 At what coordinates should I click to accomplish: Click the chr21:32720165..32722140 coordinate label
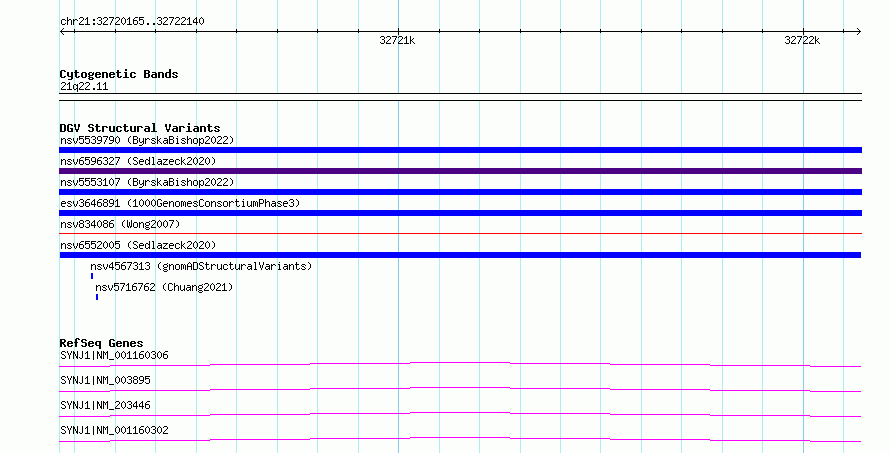pyautogui.click(x=132, y=22)
